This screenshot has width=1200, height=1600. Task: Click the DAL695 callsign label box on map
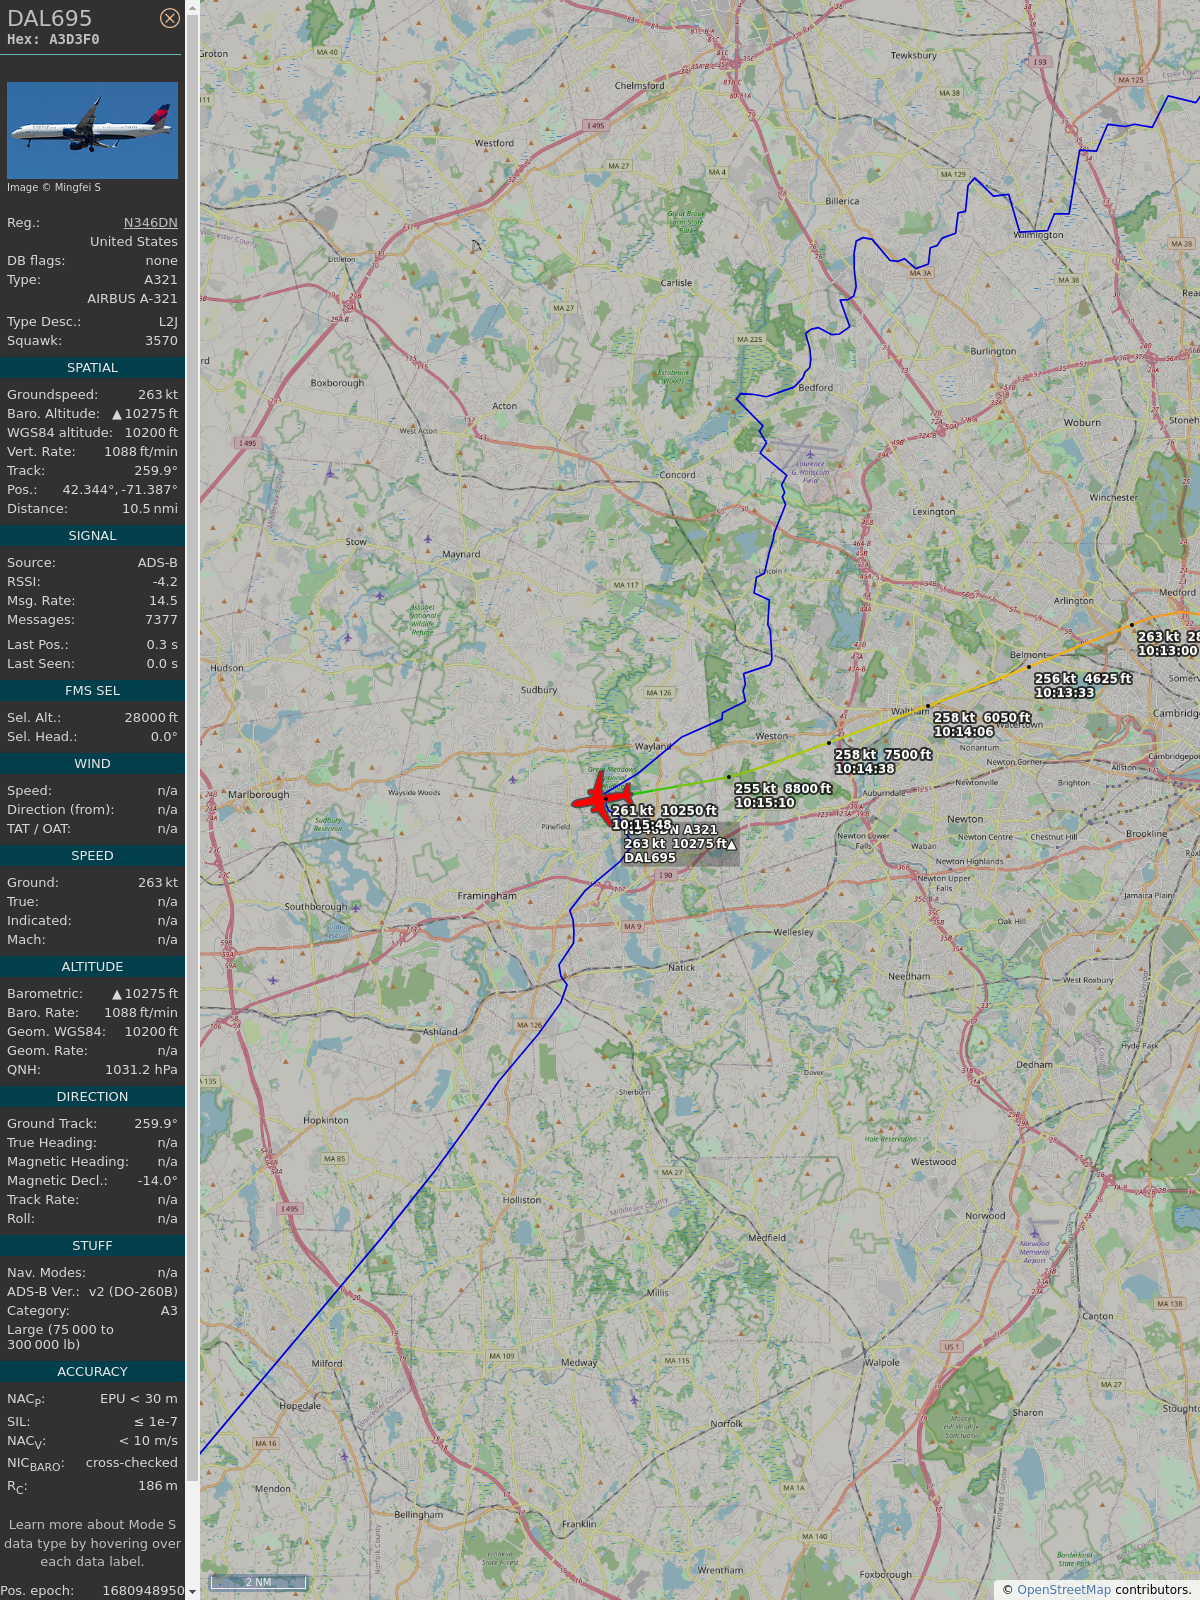click(680, 844)
